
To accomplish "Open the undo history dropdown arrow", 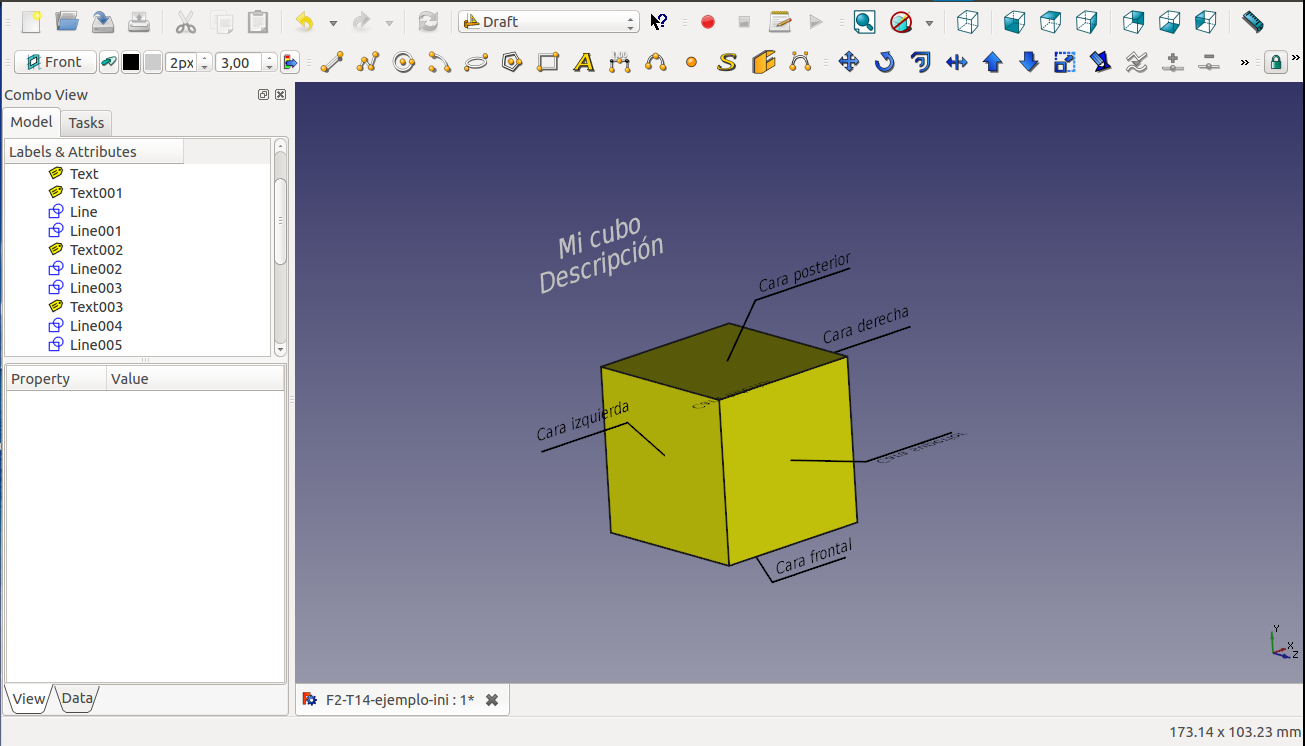I will tap(333, 22).
